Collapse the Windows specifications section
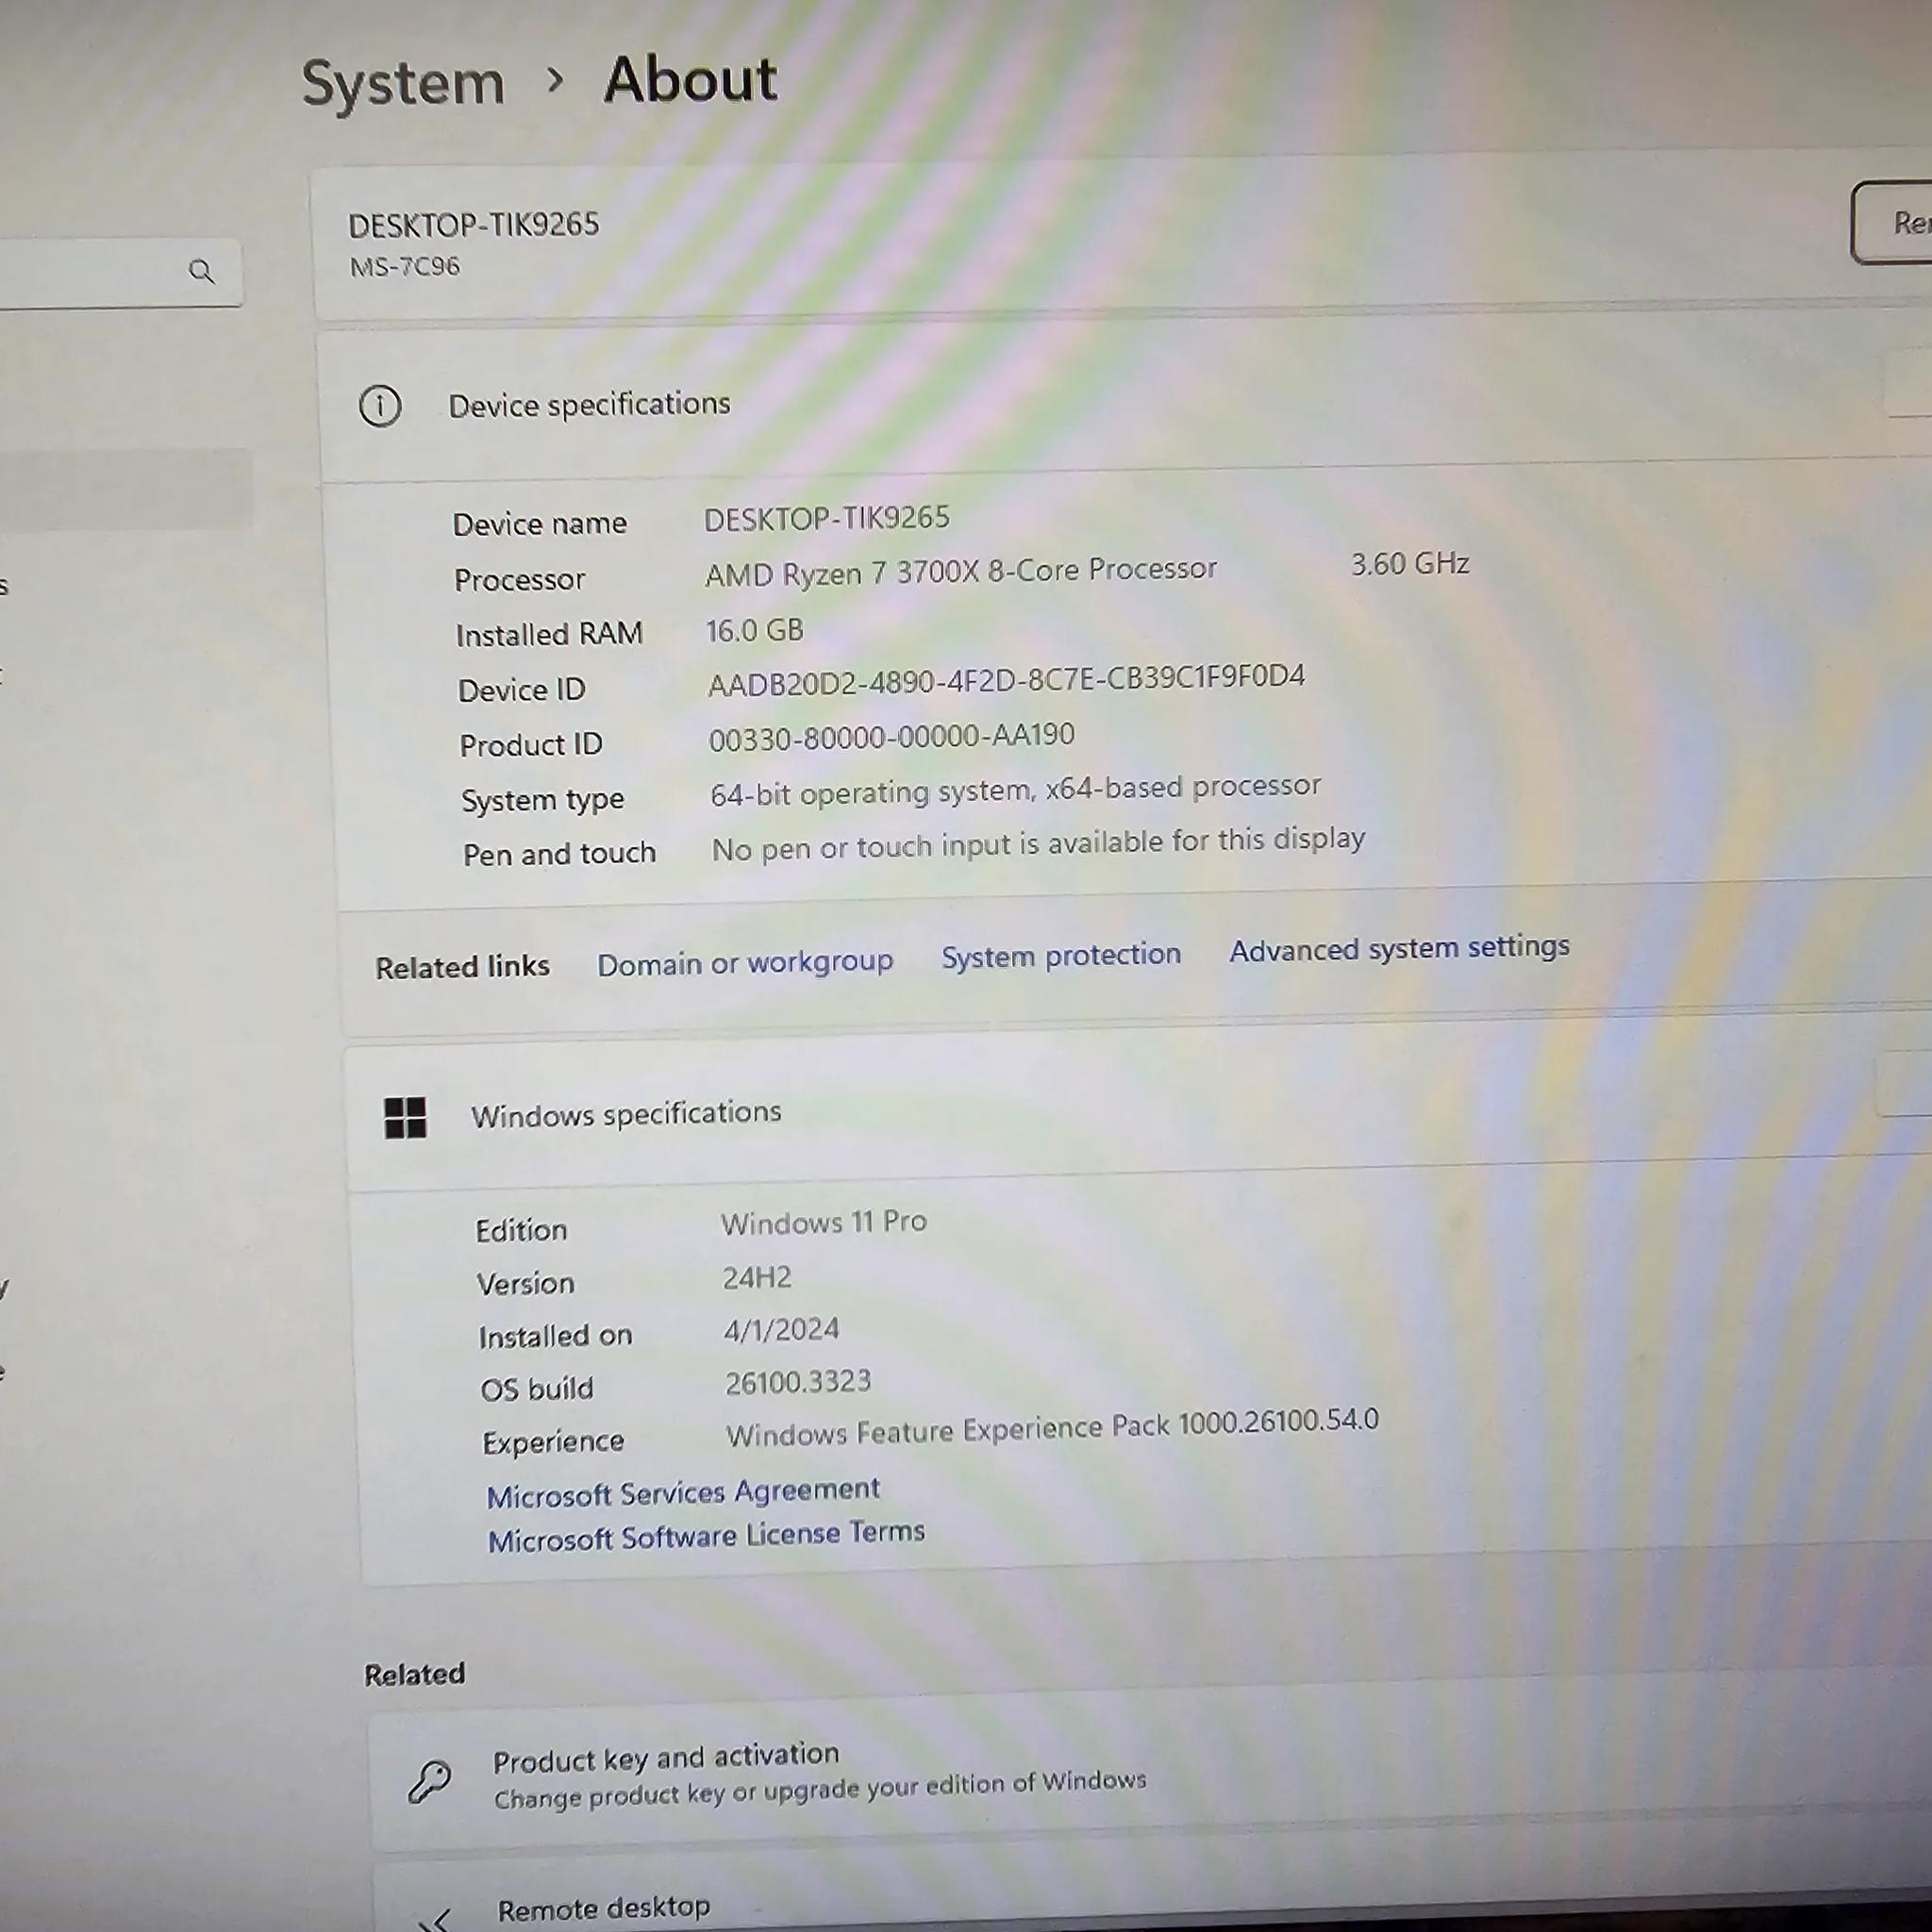 pyautogui.click(x=1904, y=1083)
